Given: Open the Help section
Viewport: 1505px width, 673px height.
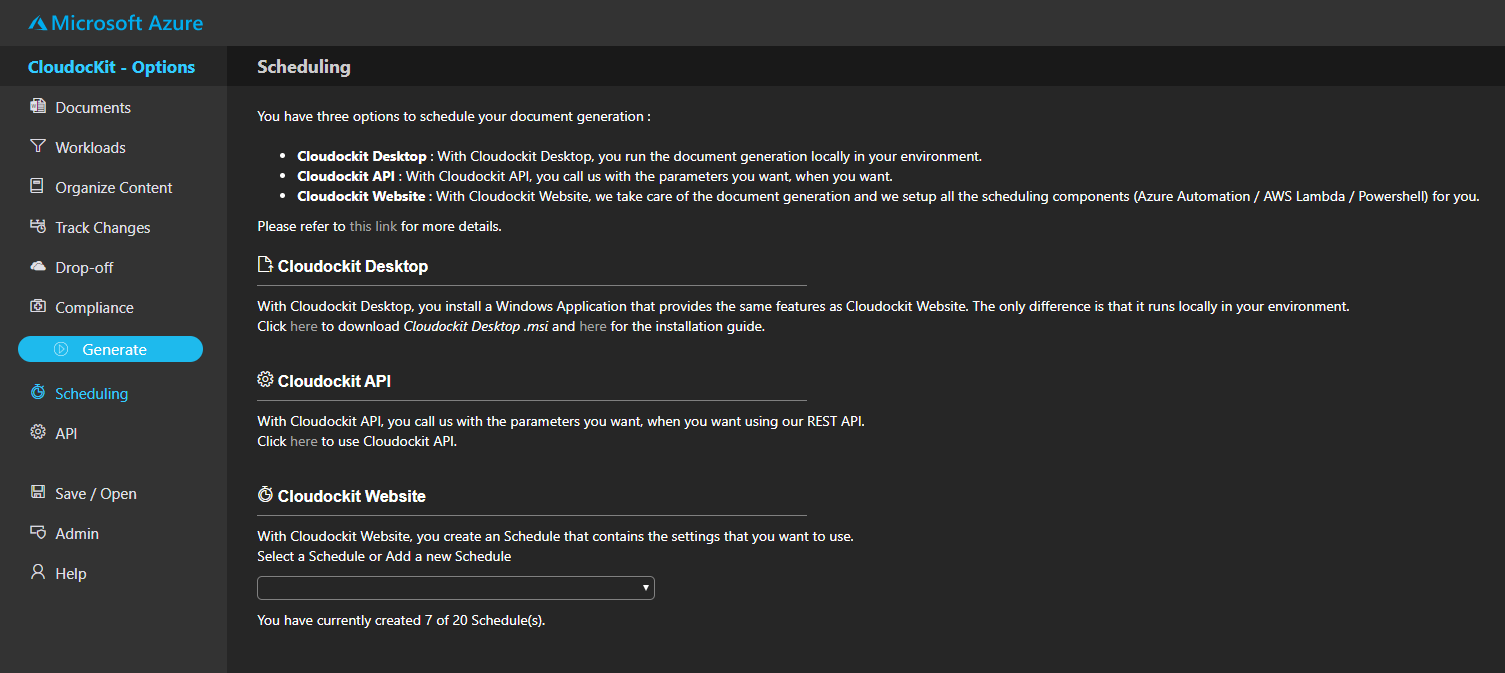Looking at the screenshot, I should coord(71,574).
